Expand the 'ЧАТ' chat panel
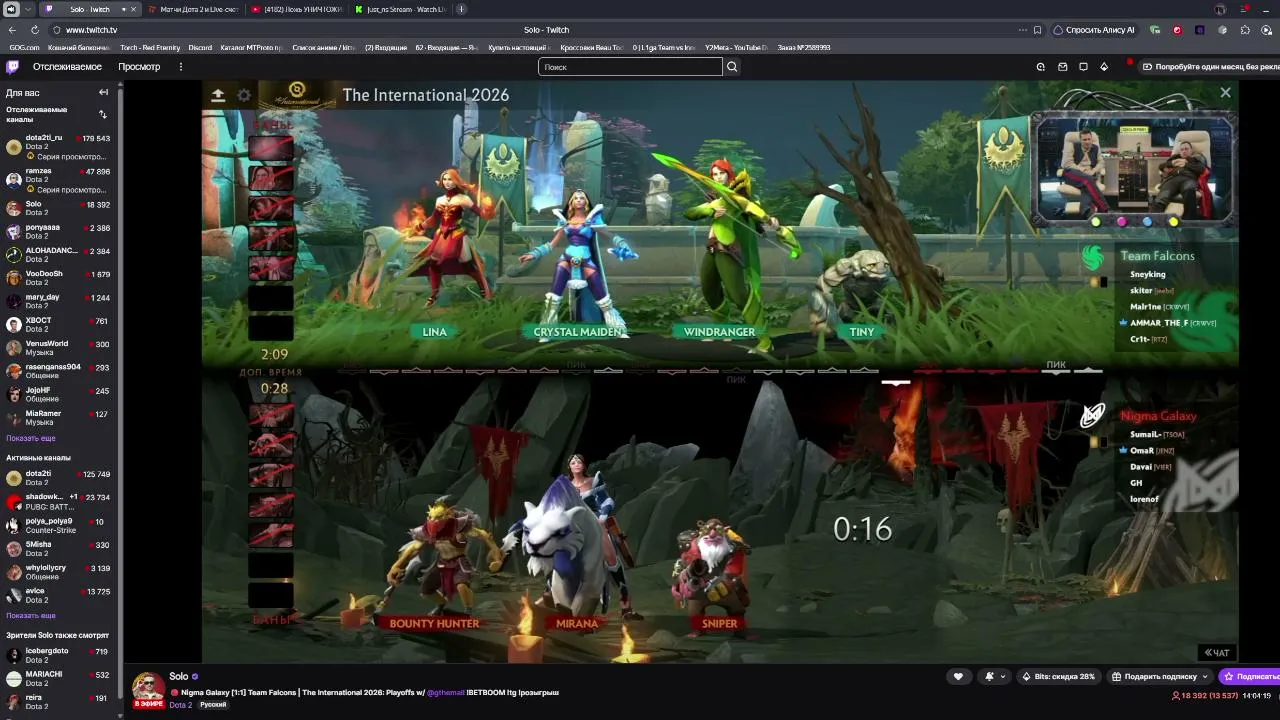The width and height of the screenshot is (1280, 720). 1217,653
